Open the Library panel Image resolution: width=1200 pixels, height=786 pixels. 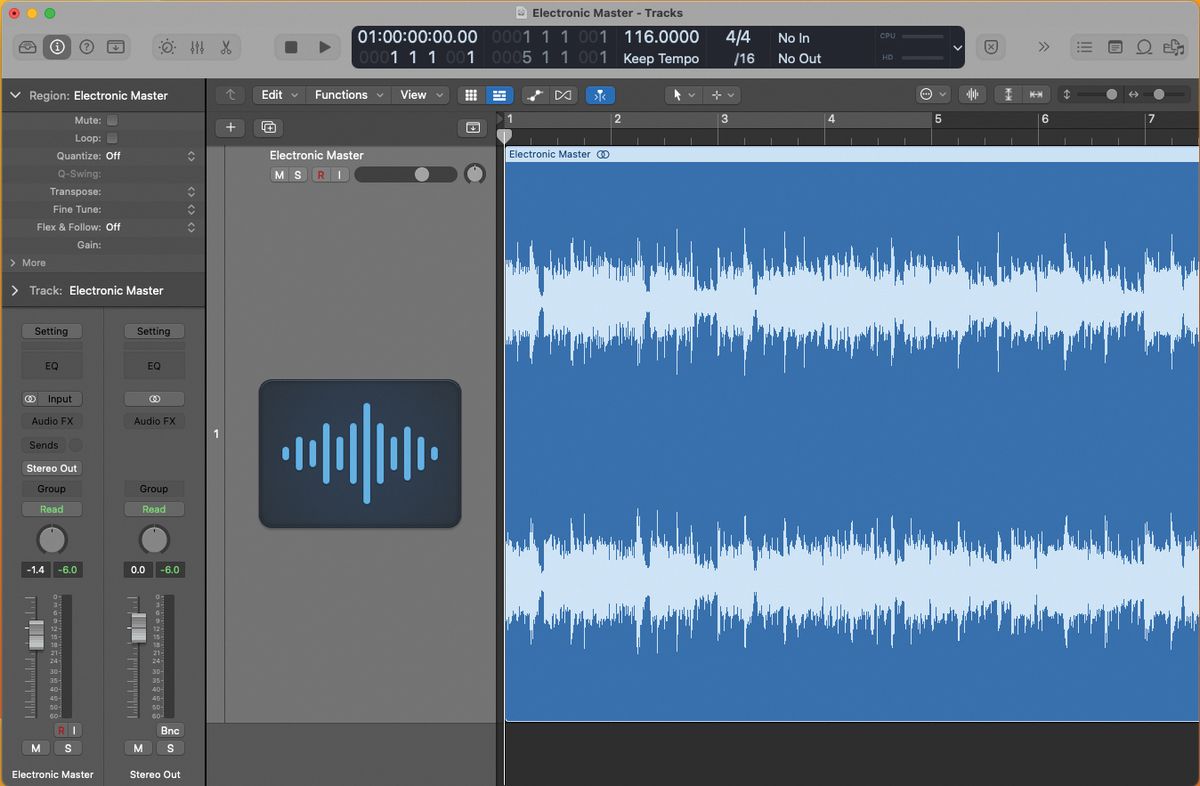click(27, 46)
